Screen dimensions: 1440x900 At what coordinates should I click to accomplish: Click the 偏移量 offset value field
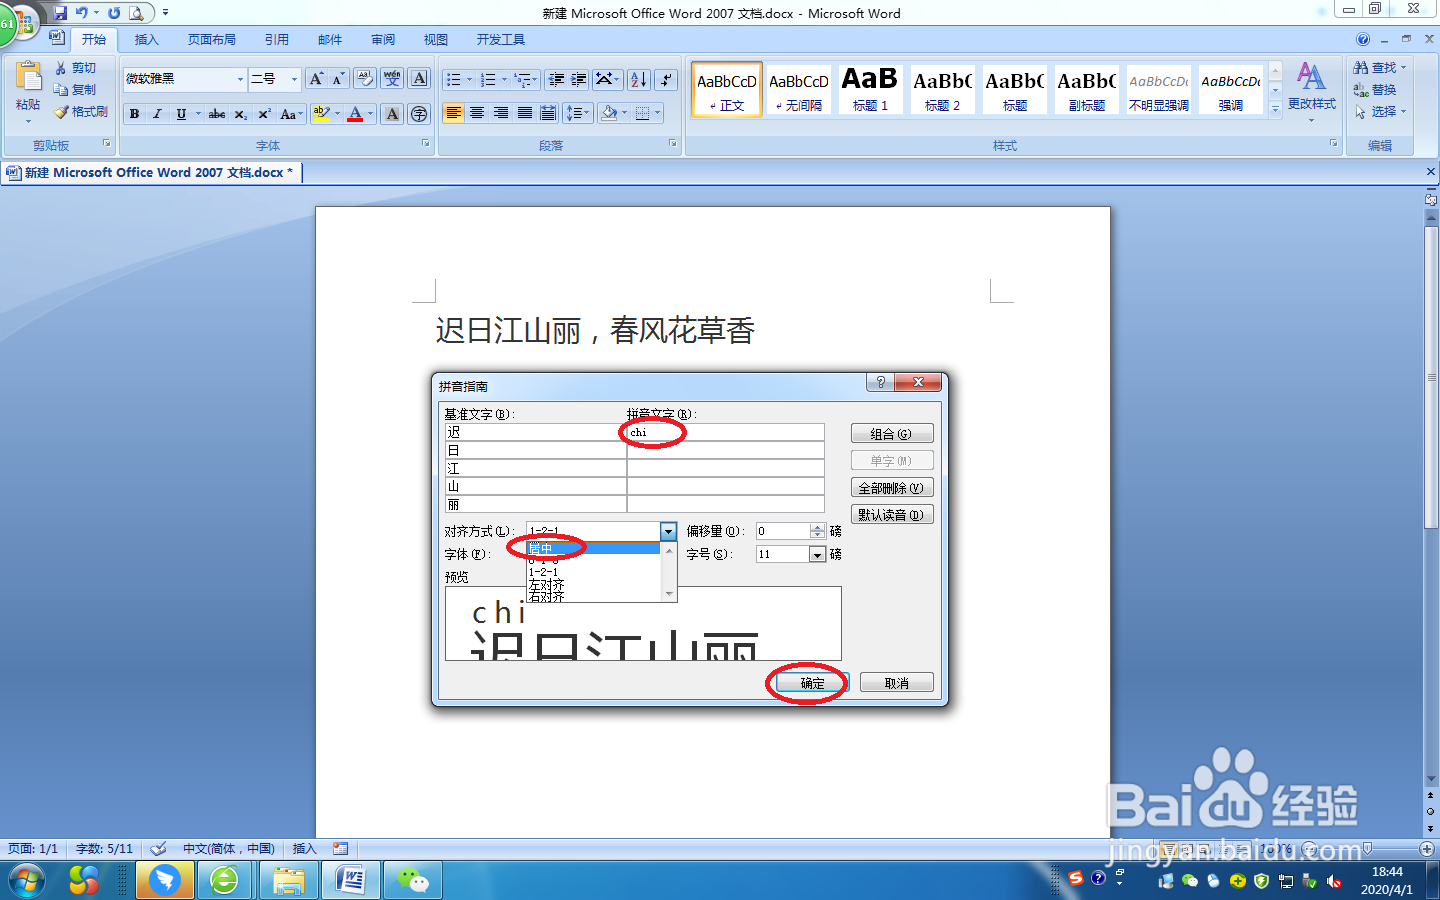pyautogui.click(x=783, y=531)
